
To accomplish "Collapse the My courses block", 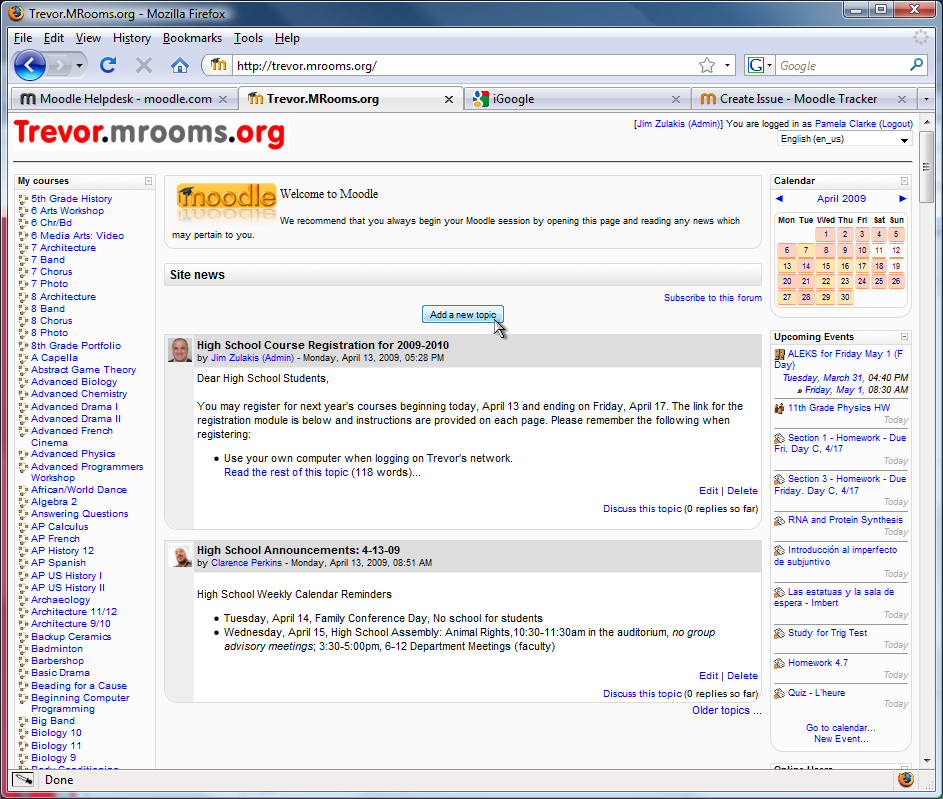I will point(149,181).
